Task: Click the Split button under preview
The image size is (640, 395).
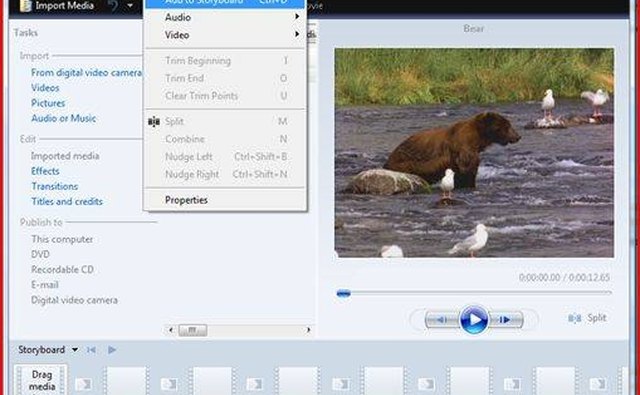Action: (588, 318)
